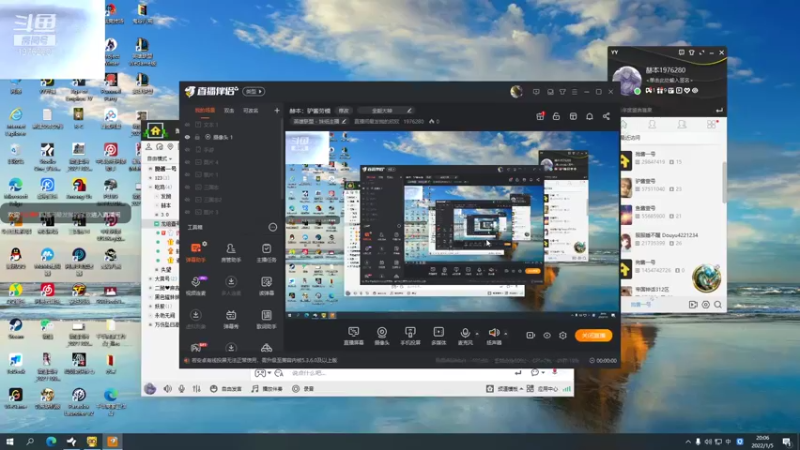Open microphone dropdown arrow beside 麦克风
Screen dimensions: 800x450
click(x=477, y=334)
